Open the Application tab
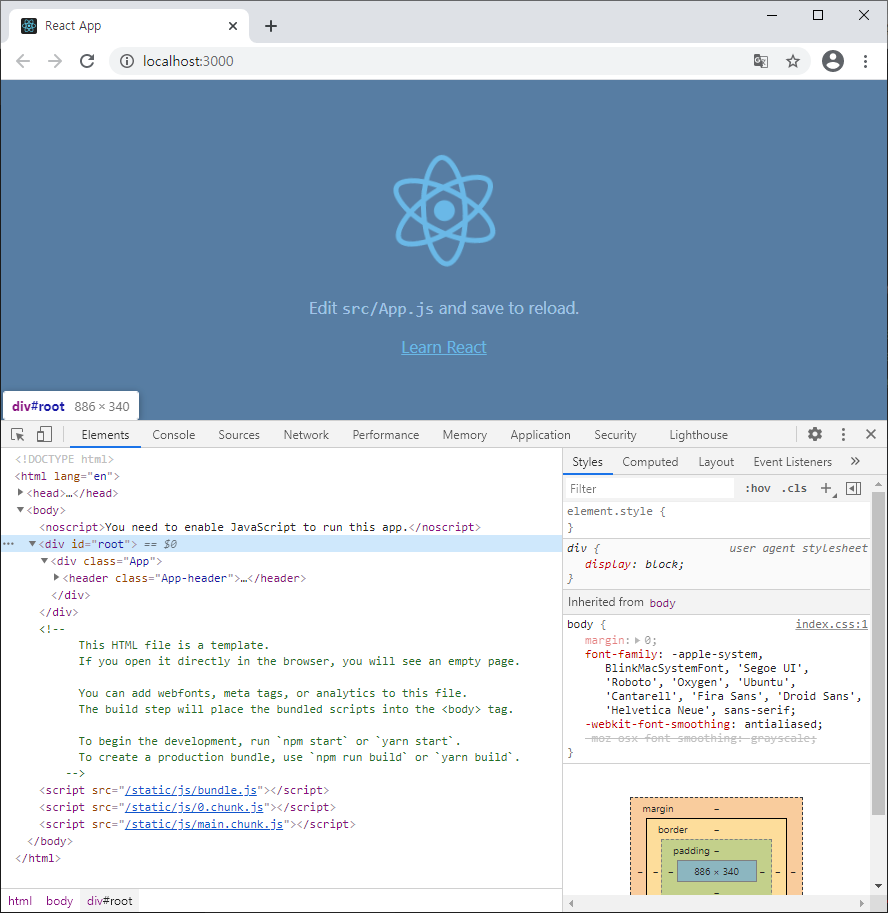This screenshot has height=913, width=888. [540, 435]
